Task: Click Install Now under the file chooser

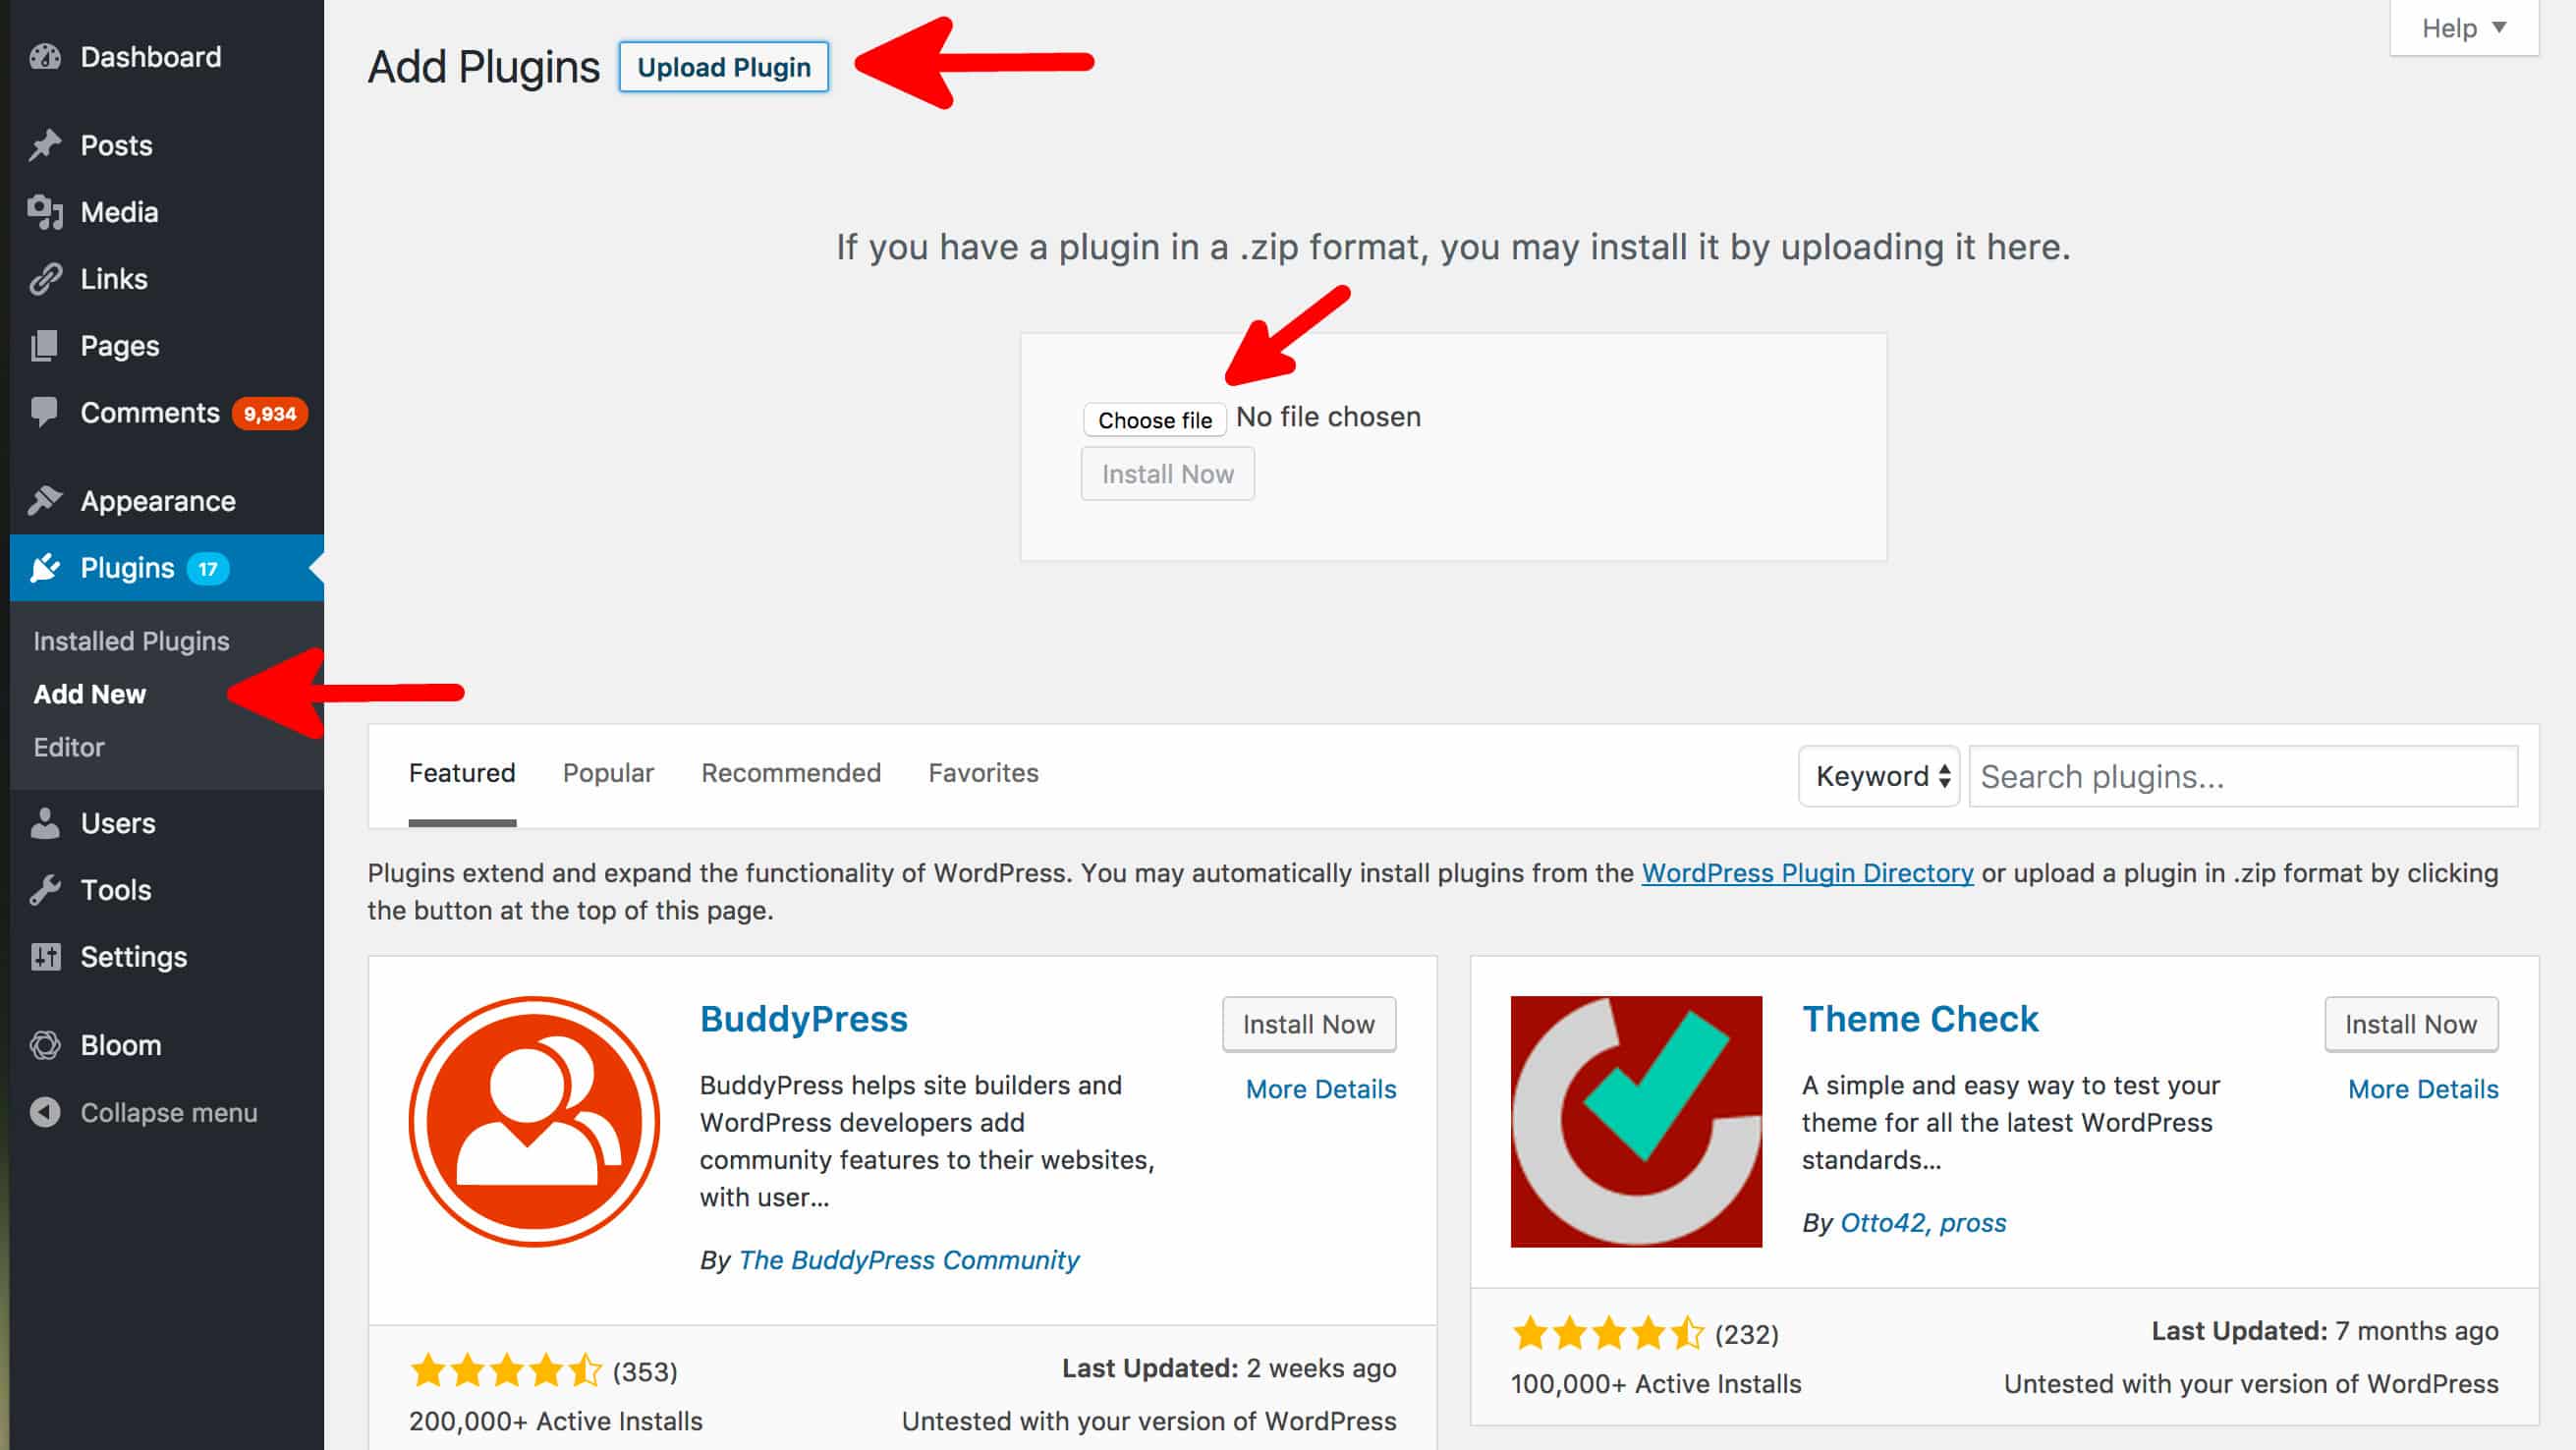Action: tap(1167, 474)
